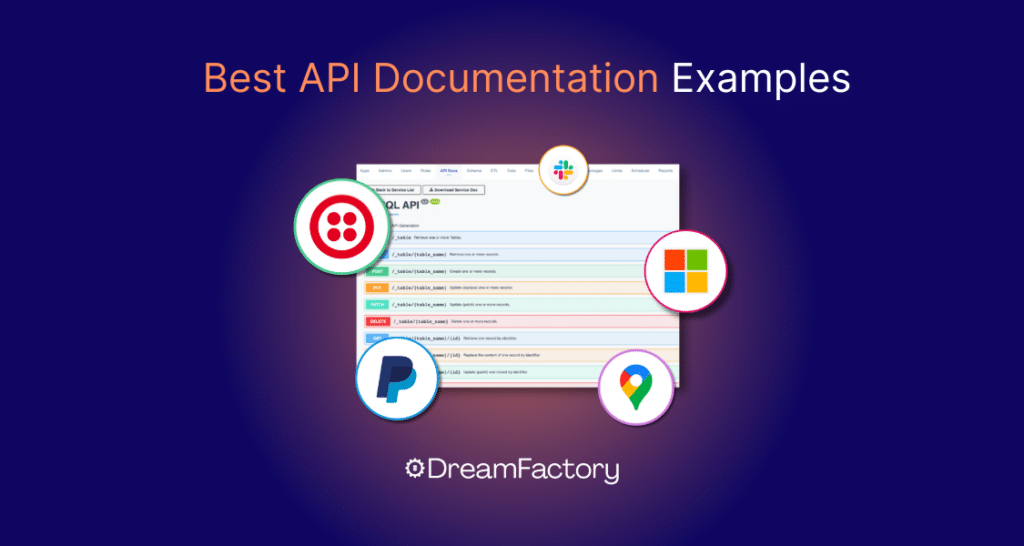Click the red DELETE method badge
The width and height of the screenshot is (1024, 546).
pos(378,321)
